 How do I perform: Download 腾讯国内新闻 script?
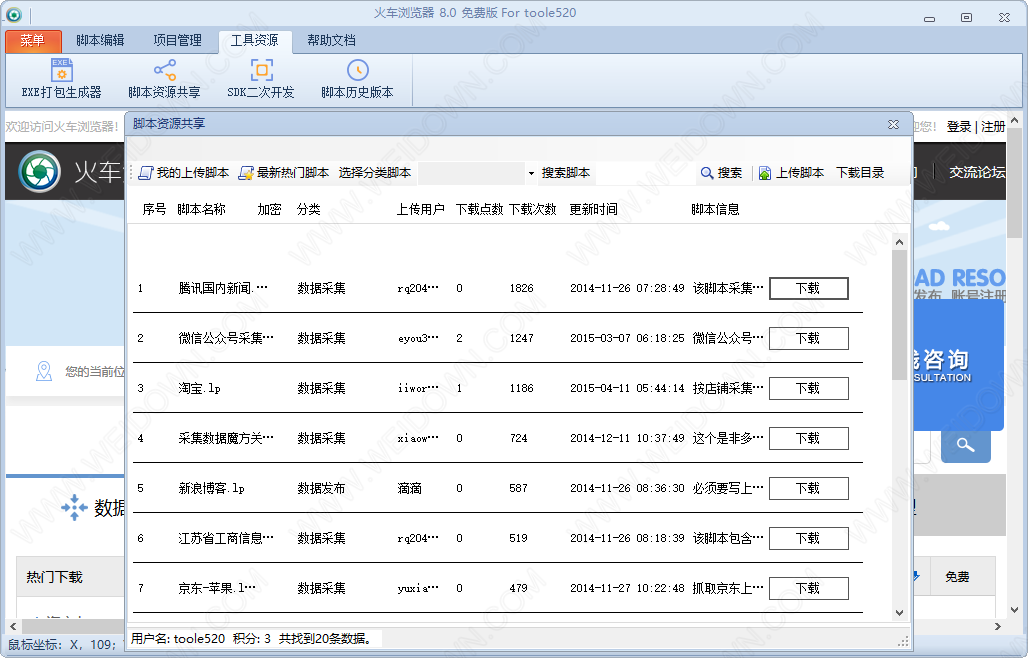808,288
